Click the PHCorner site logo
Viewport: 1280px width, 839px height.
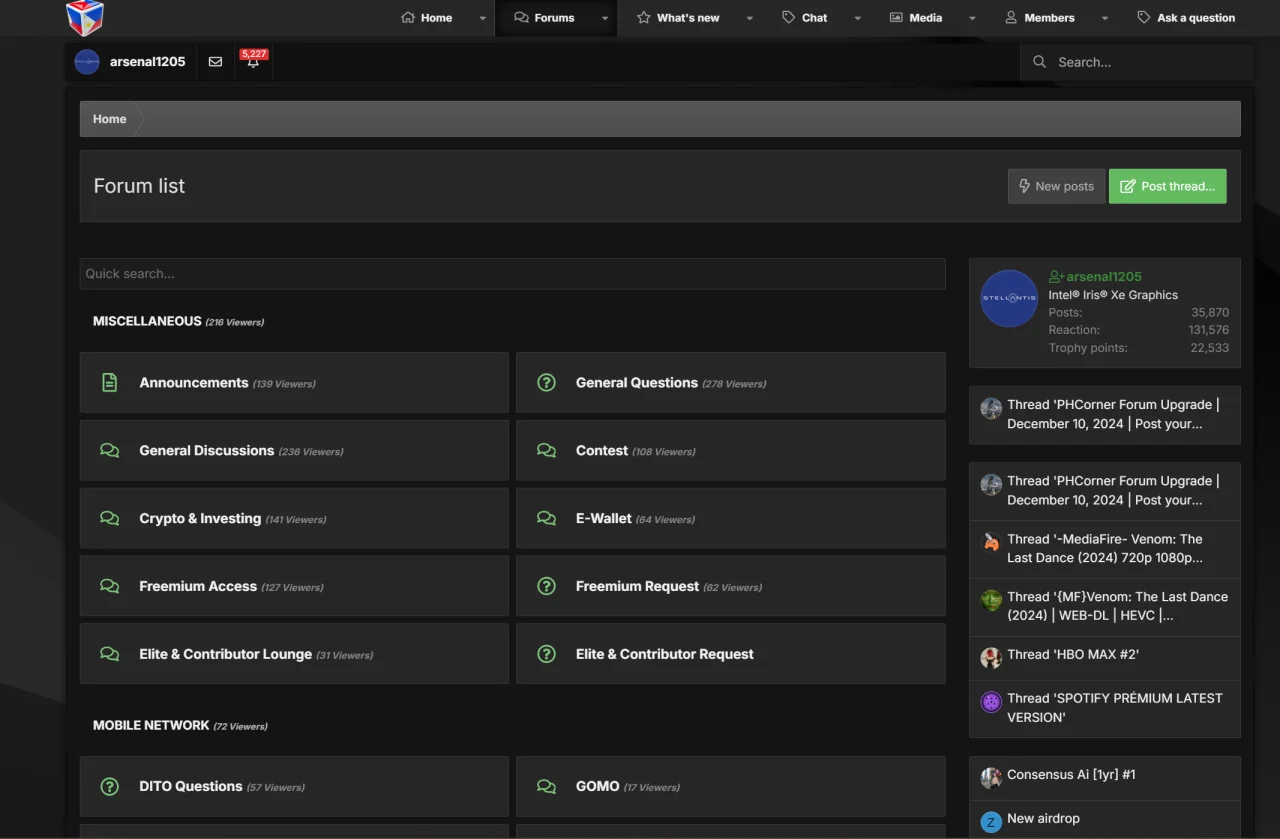(x=85, y=17)
